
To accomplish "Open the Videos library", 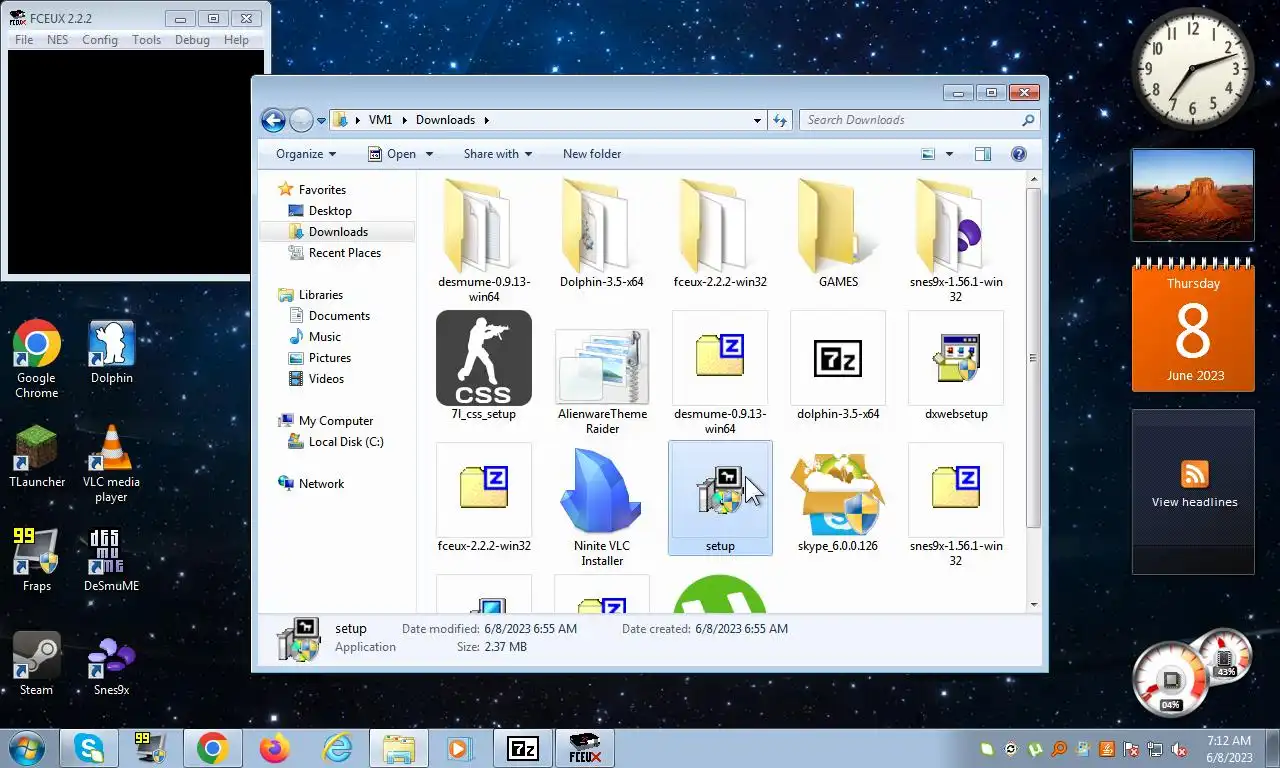I will [326, 379].
